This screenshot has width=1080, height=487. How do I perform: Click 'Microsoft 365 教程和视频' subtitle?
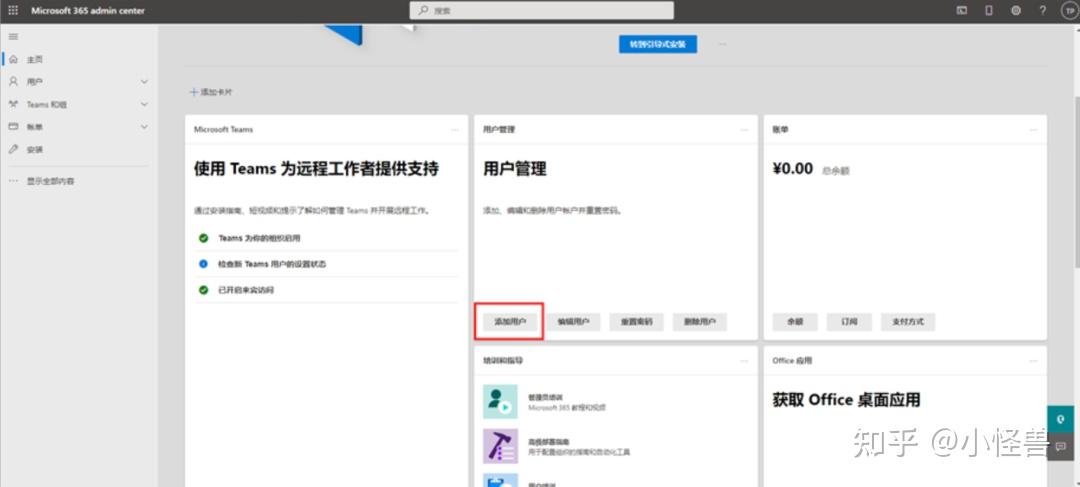(x=567, y=408)
